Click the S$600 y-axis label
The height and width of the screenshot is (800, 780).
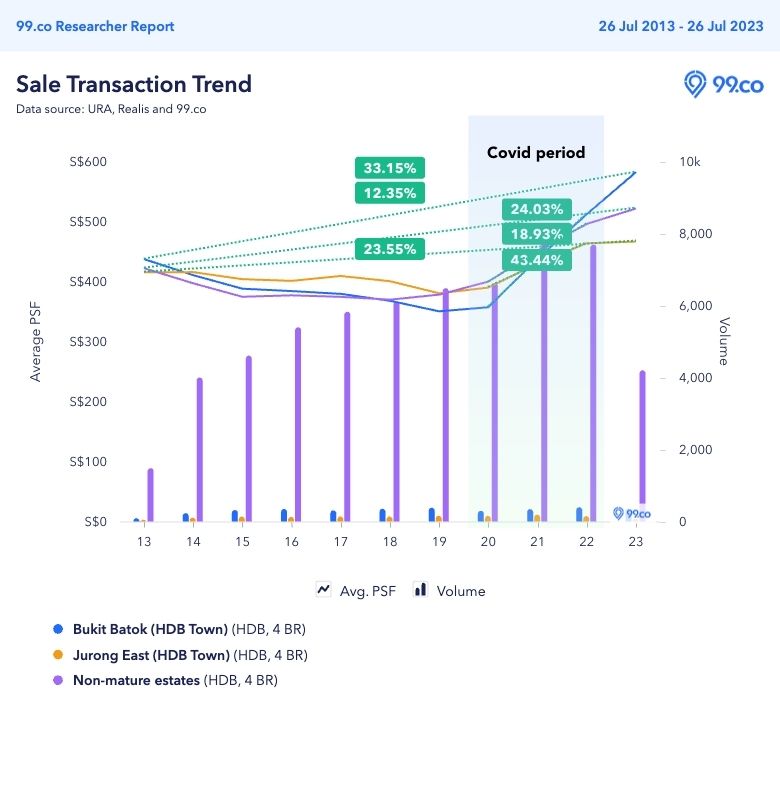tap(88, 162)
